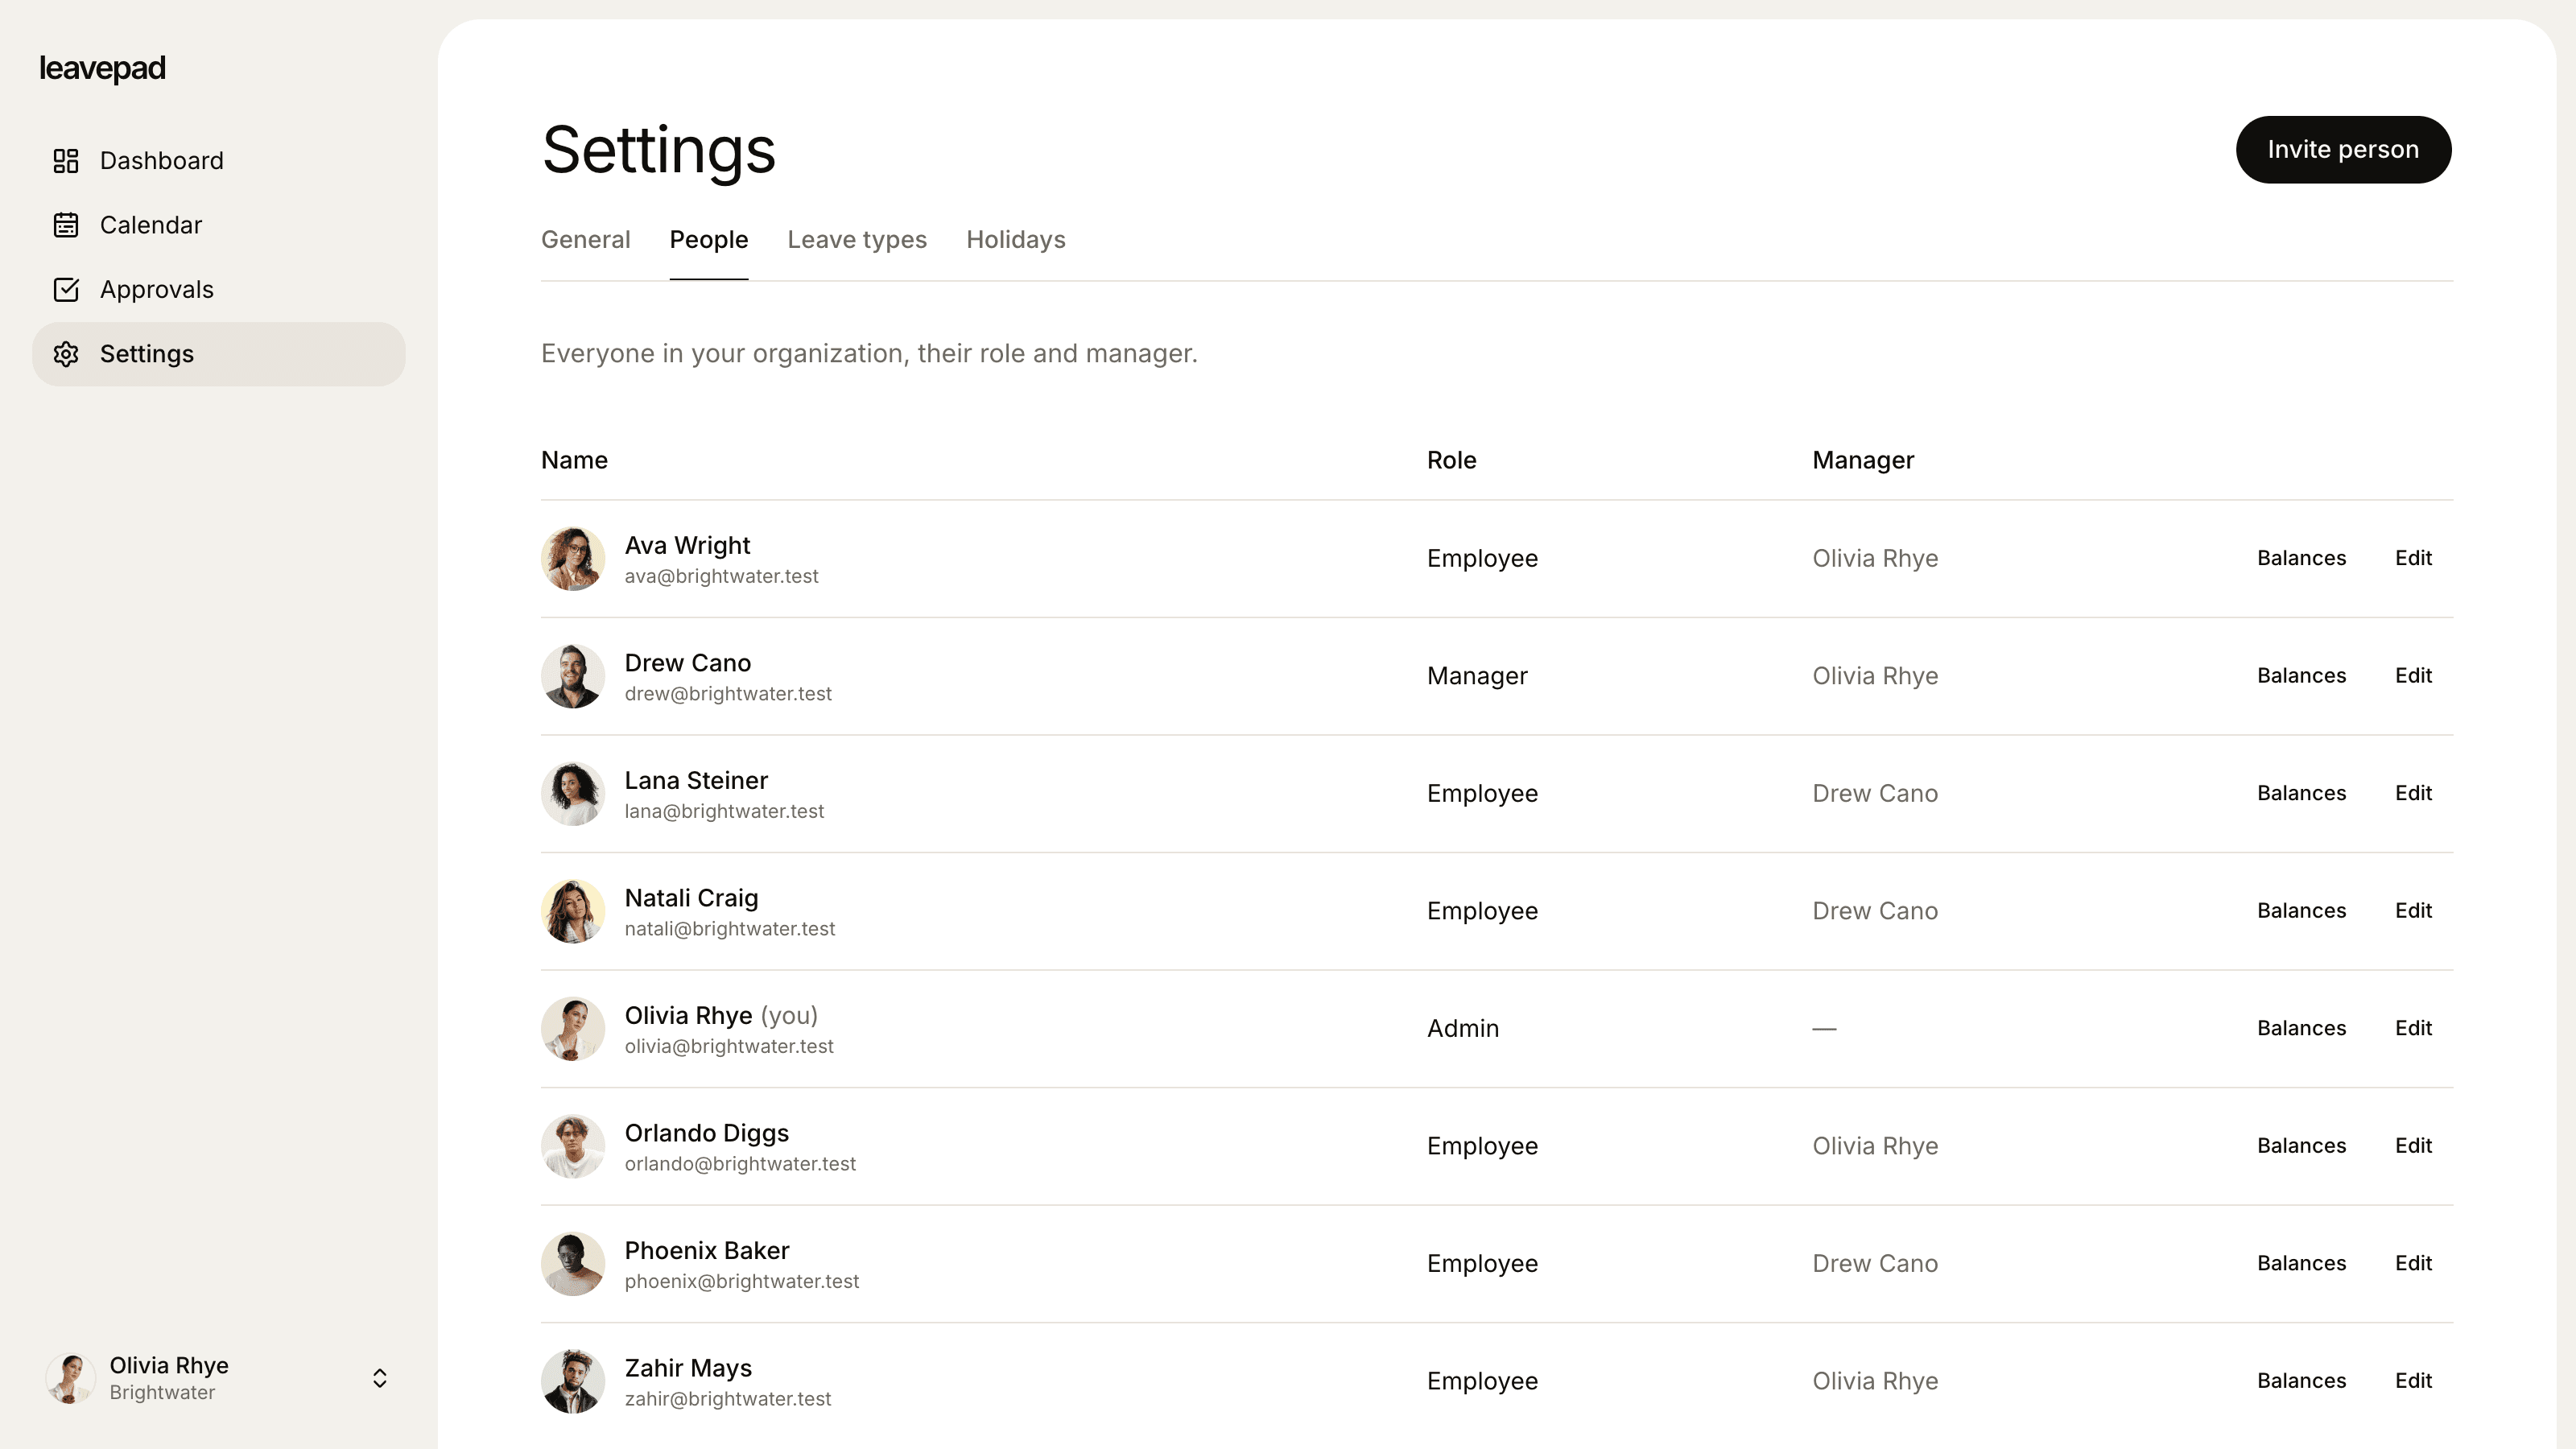Screen dimensions: 2576x1449
Task: Edit Orlando Diggs's record
Action: pos(2413,1146)
